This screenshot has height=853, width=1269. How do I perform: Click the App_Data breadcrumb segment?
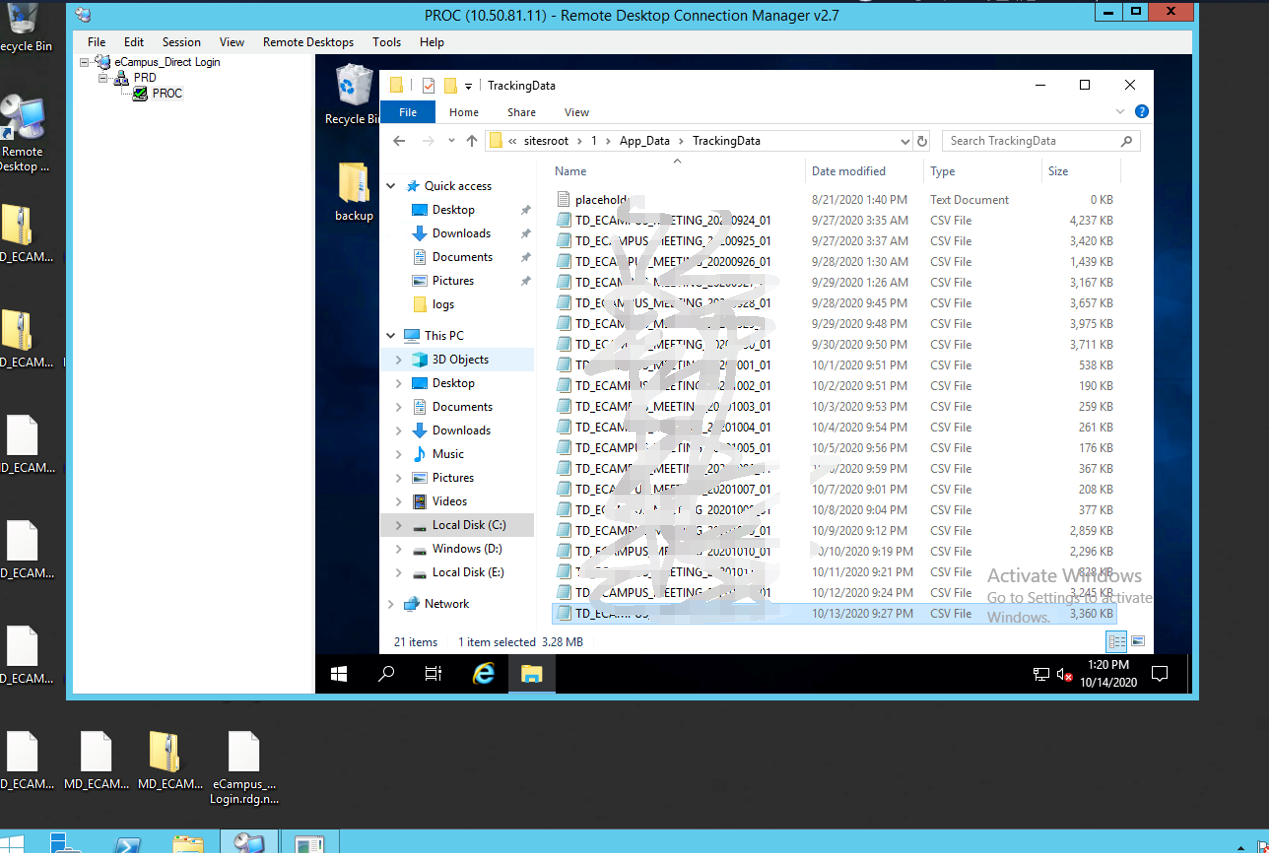click(x=645, y=141)
